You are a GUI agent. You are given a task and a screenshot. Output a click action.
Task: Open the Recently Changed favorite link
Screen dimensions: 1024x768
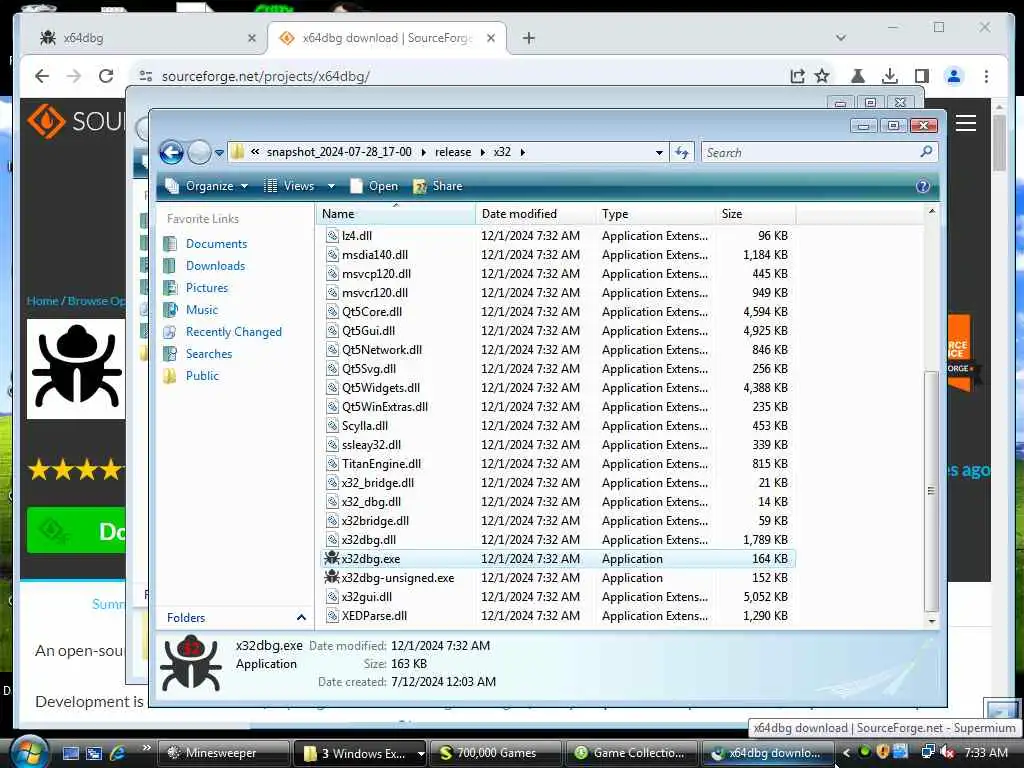point(234,332)
